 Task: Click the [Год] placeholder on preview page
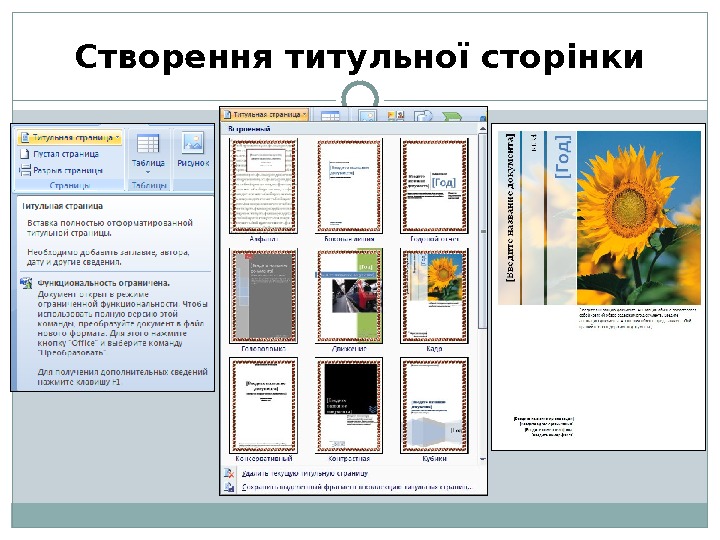tap(563, 157)
